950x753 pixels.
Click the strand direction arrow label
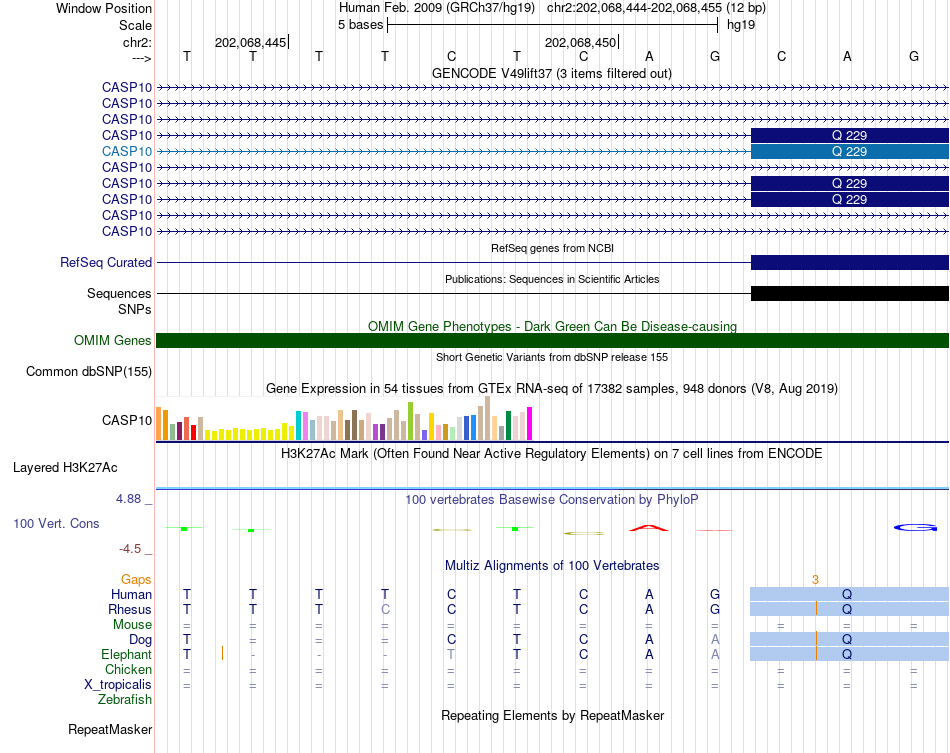click(142, 59)
